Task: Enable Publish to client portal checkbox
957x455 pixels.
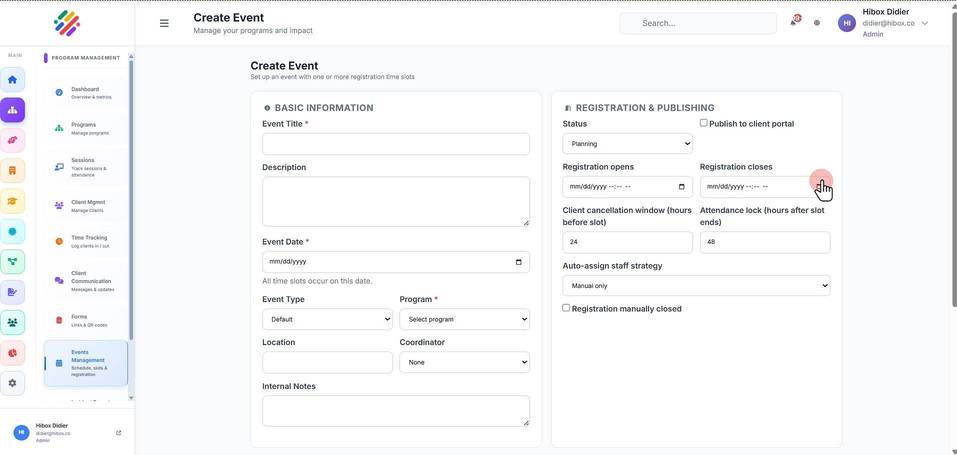Action: [x=704, y=123]
